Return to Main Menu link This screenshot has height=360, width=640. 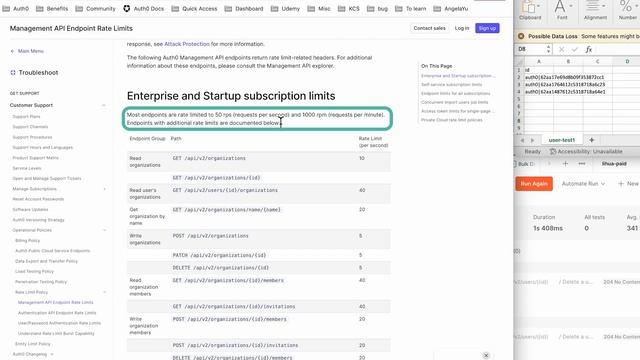(x=31, y=51)
